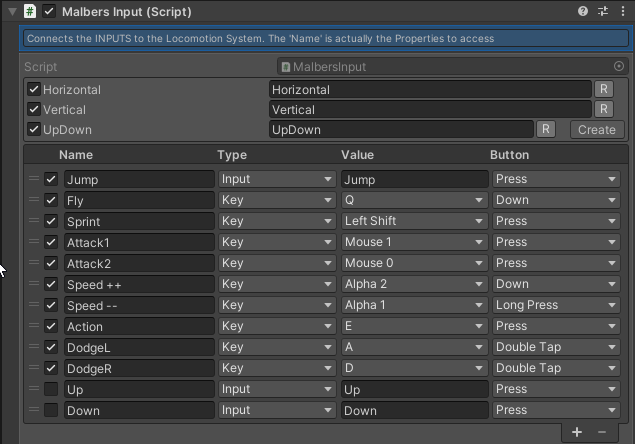
Task: Open Left Shift key value dropdown
Action: point(414,221)
